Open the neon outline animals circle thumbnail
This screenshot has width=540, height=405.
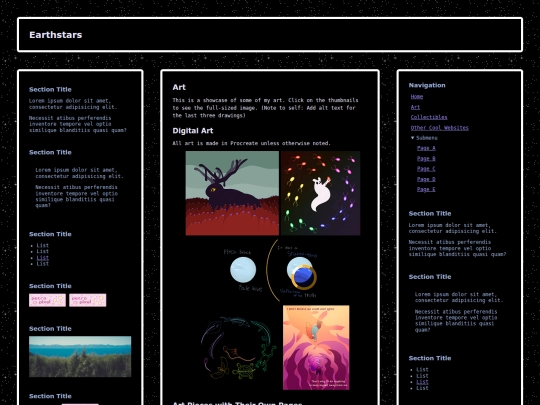238,348
